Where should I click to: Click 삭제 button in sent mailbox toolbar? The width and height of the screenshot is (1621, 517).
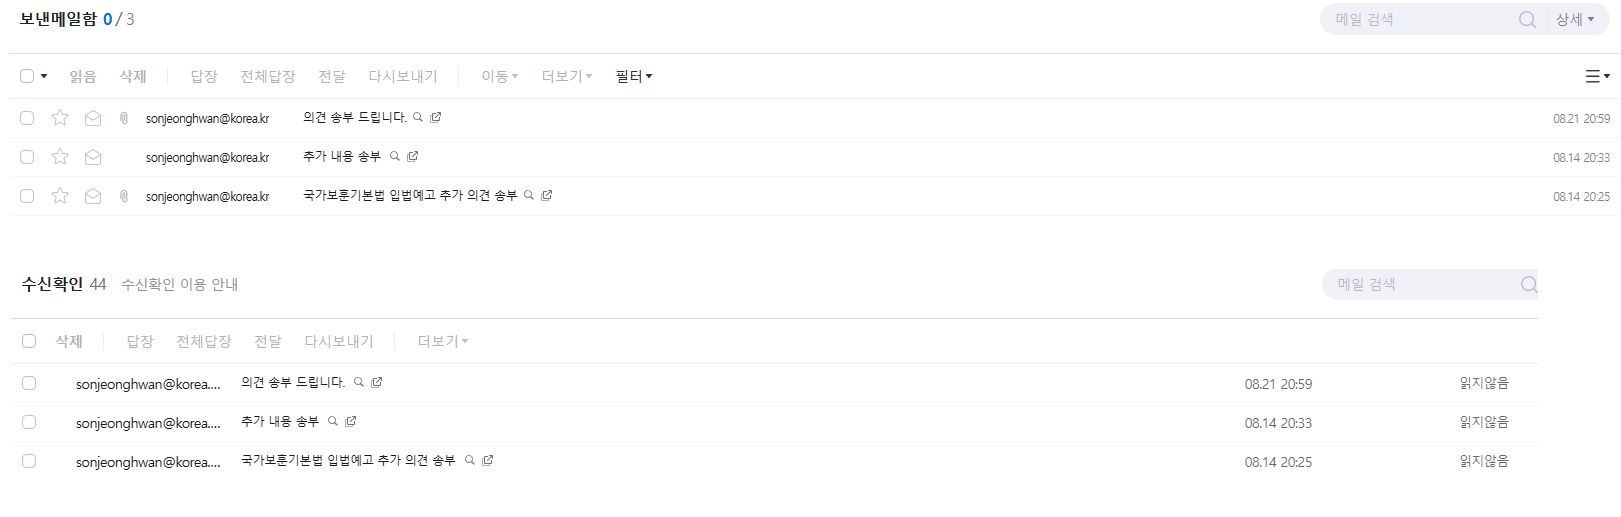pos(133,76)
